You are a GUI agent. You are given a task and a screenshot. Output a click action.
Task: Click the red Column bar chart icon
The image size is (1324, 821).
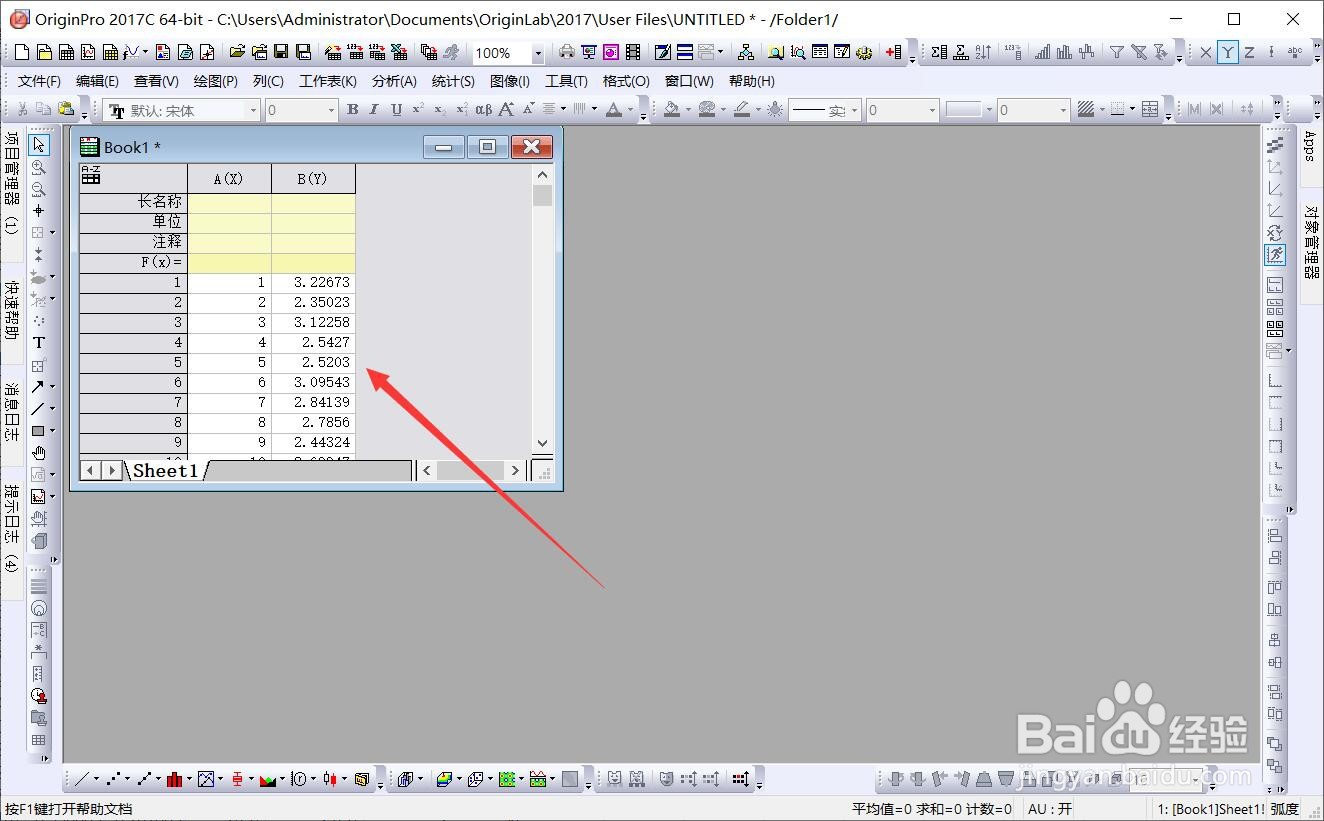(x=175, y=779)
